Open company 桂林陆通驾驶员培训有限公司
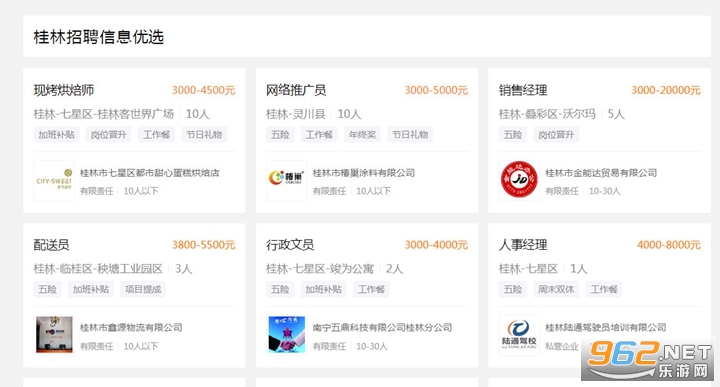The width and height of the screenshot is (720, 387). point(606,328)
